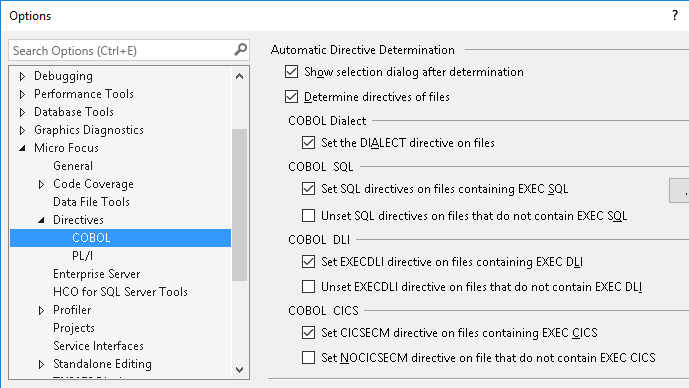
Task: Toggle Show selection dialog after determination
Action: pos(291,72)
